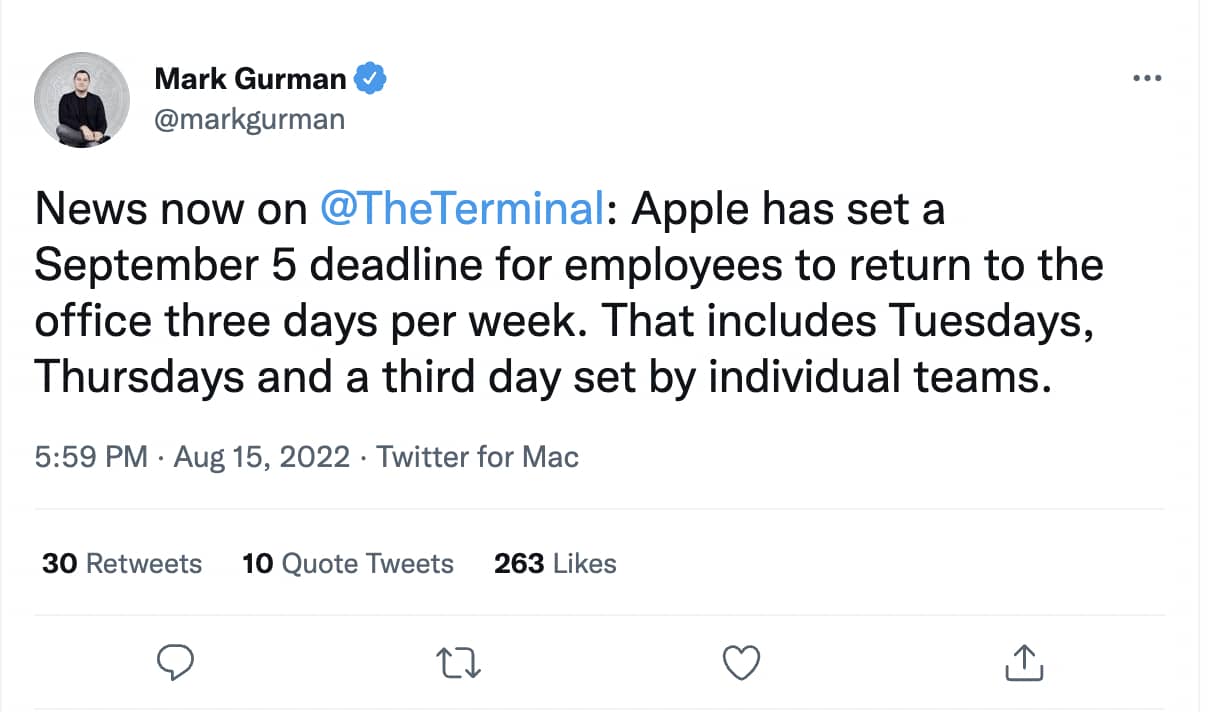Like the tweet with the heart icon
Image resolution: width=1208 pixels, height=712 pixels.
(x=741, y=662)
